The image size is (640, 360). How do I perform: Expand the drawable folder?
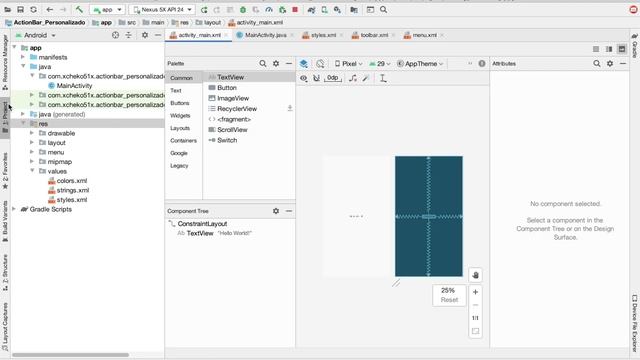32,133
